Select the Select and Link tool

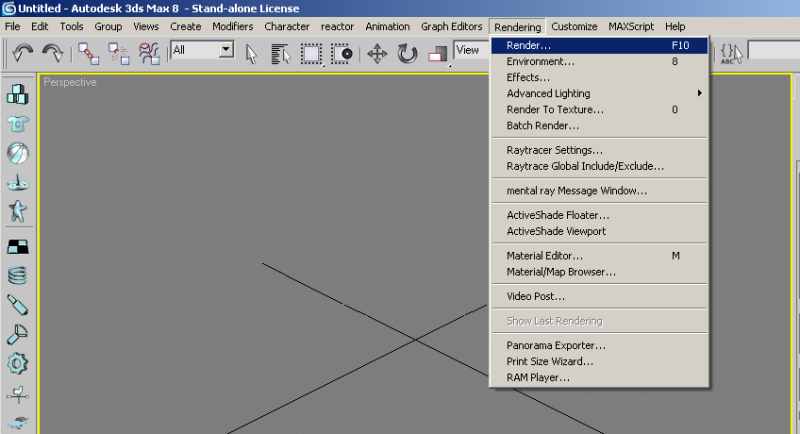pyautogui.click(x=88, y=54)
